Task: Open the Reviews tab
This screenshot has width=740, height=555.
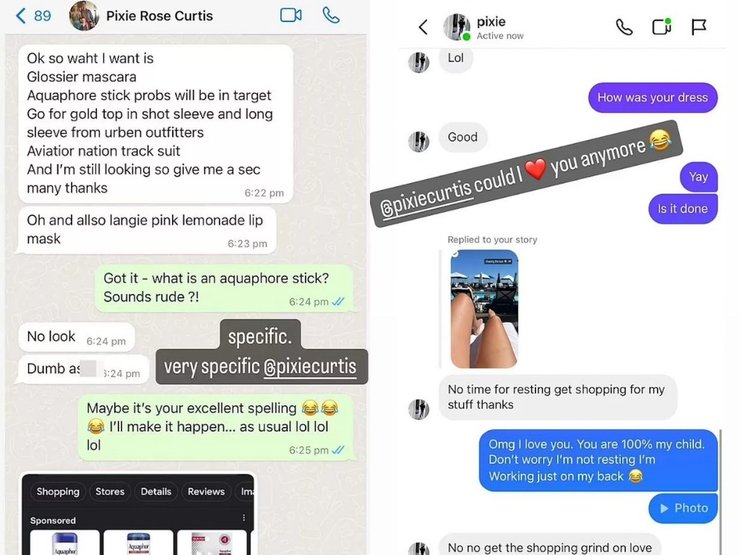Action: tap(206, 492)
